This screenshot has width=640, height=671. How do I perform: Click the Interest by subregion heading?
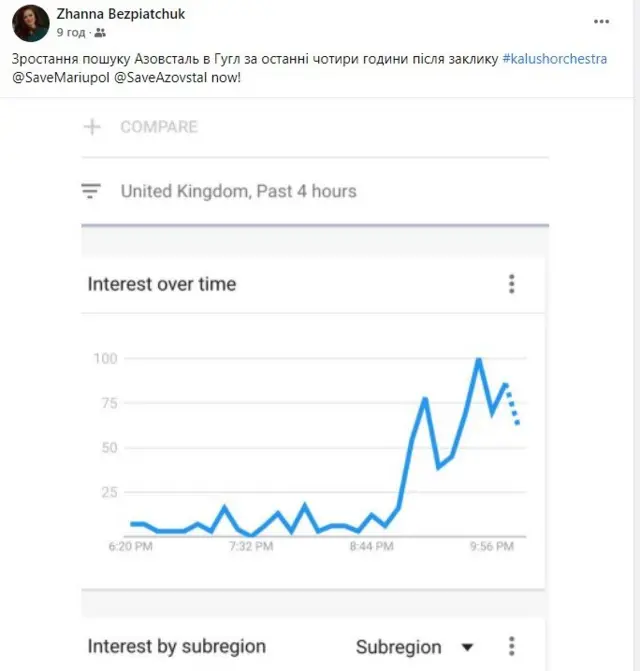[x=177, y=646]
